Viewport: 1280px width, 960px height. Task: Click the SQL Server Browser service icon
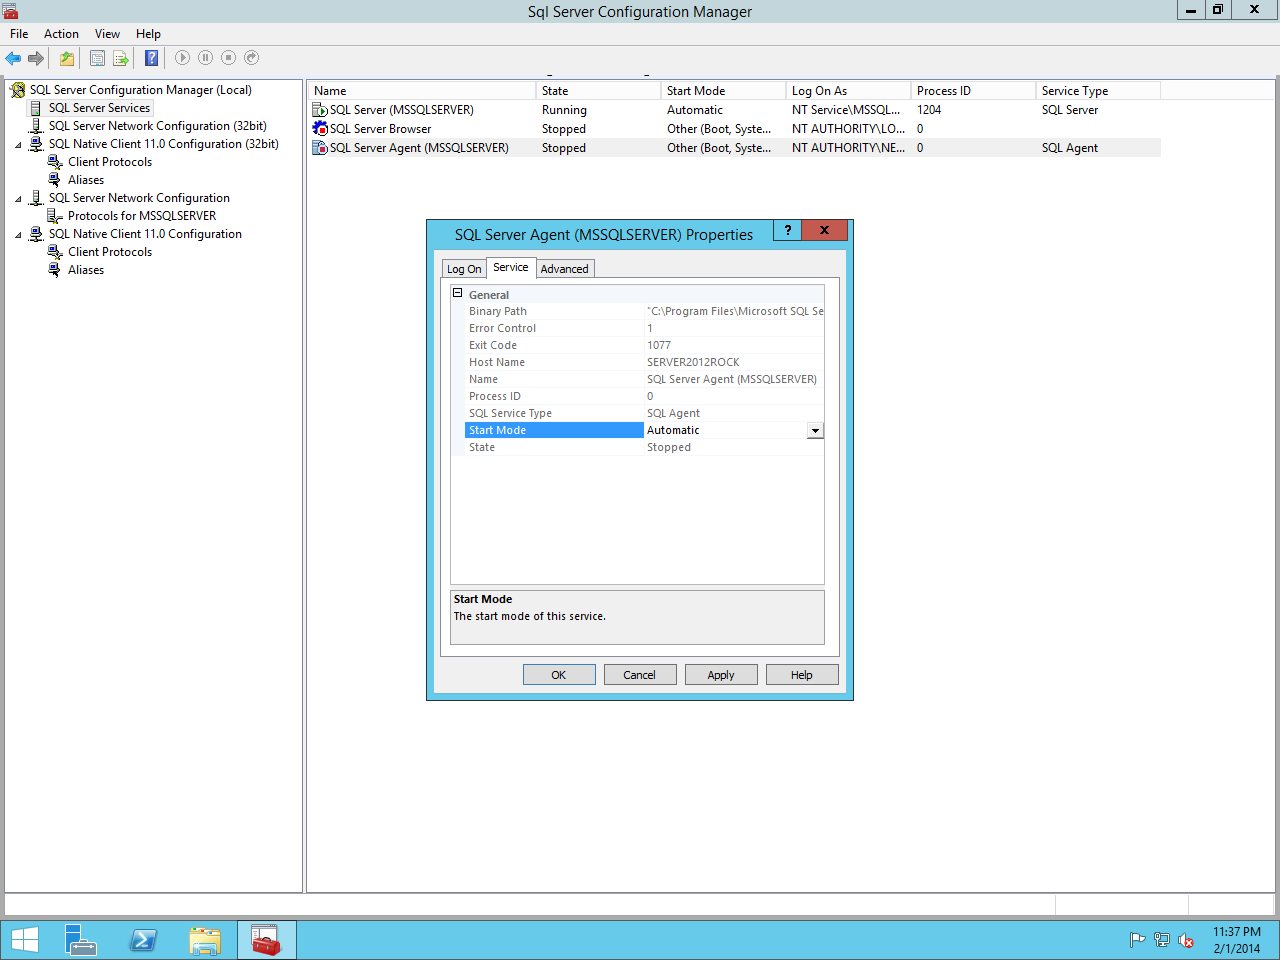pos(320,129)
